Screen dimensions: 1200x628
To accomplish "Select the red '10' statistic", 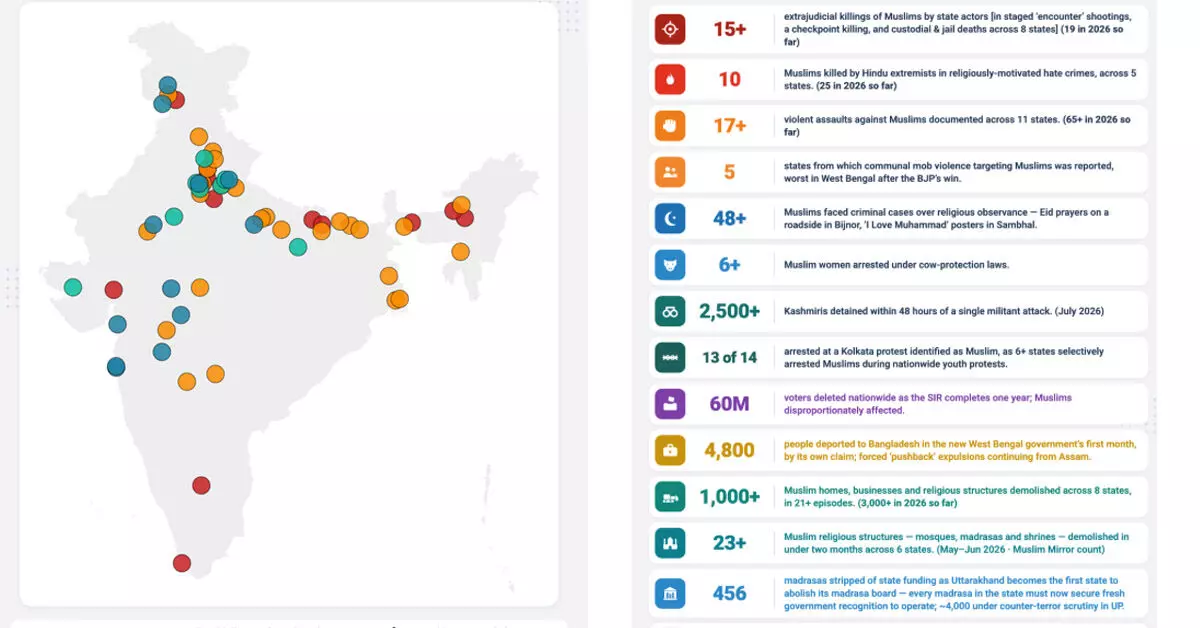I will [730, 79].
